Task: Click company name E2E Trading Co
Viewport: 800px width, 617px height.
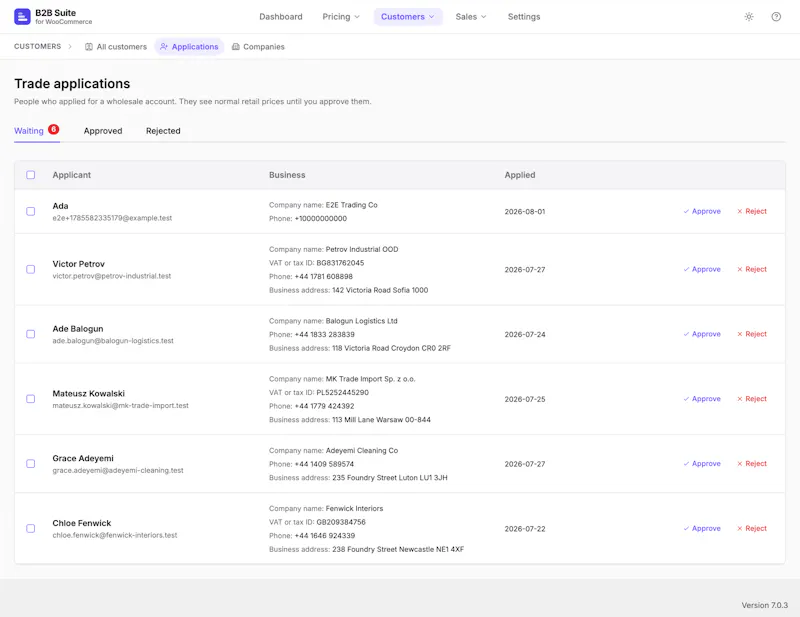Action: (352, 205)
